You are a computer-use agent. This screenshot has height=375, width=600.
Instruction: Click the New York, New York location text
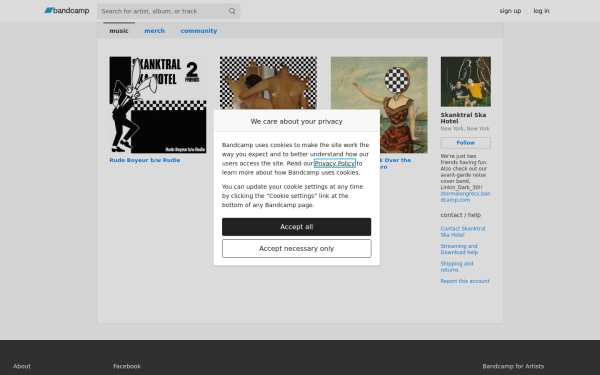click(465, 129)
